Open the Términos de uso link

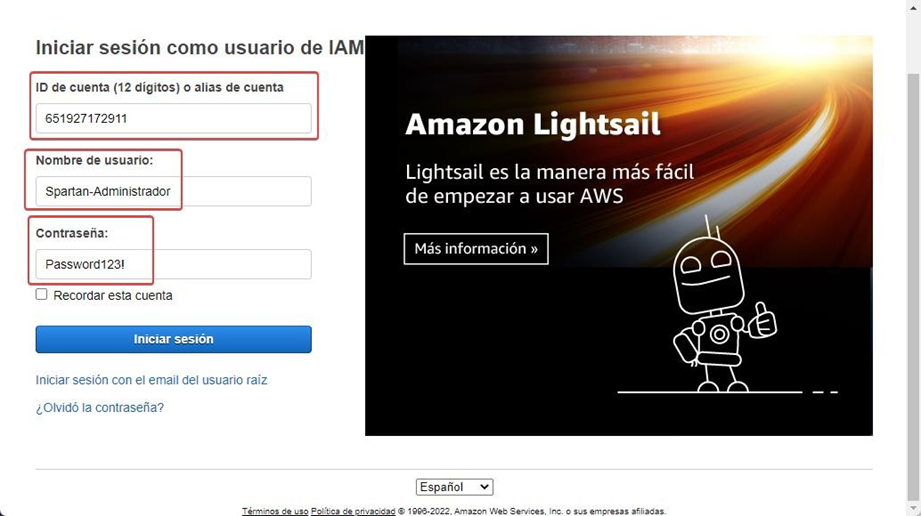[275, 511]
